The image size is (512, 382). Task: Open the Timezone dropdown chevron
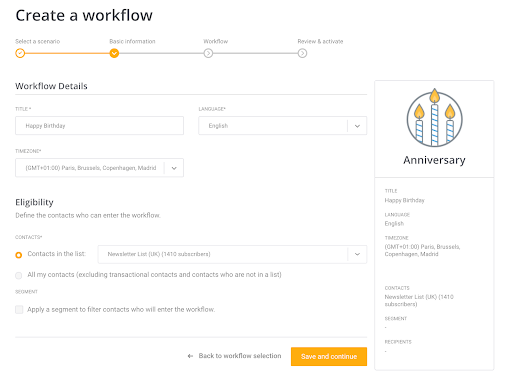point(174,168)
